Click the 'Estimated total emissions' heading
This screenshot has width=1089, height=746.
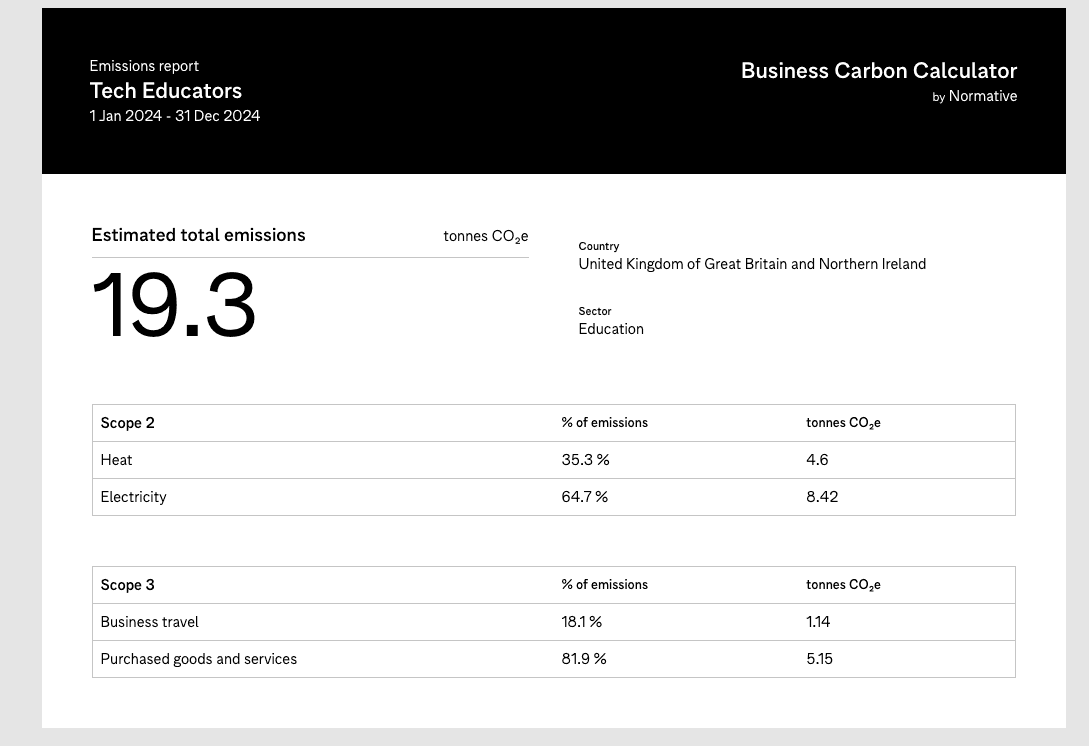tap(199, 235)
